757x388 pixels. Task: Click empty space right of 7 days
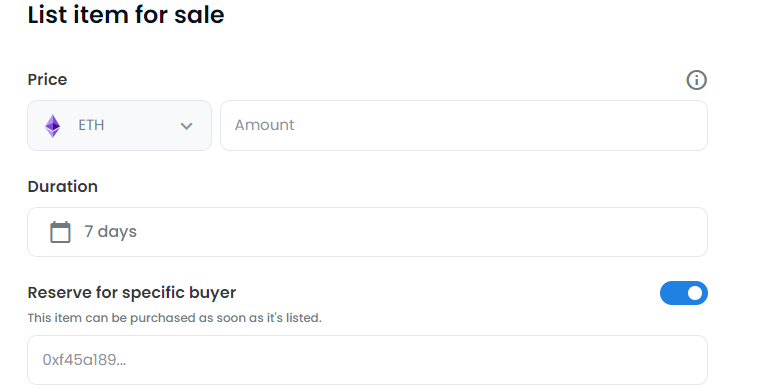coord(420,232)
